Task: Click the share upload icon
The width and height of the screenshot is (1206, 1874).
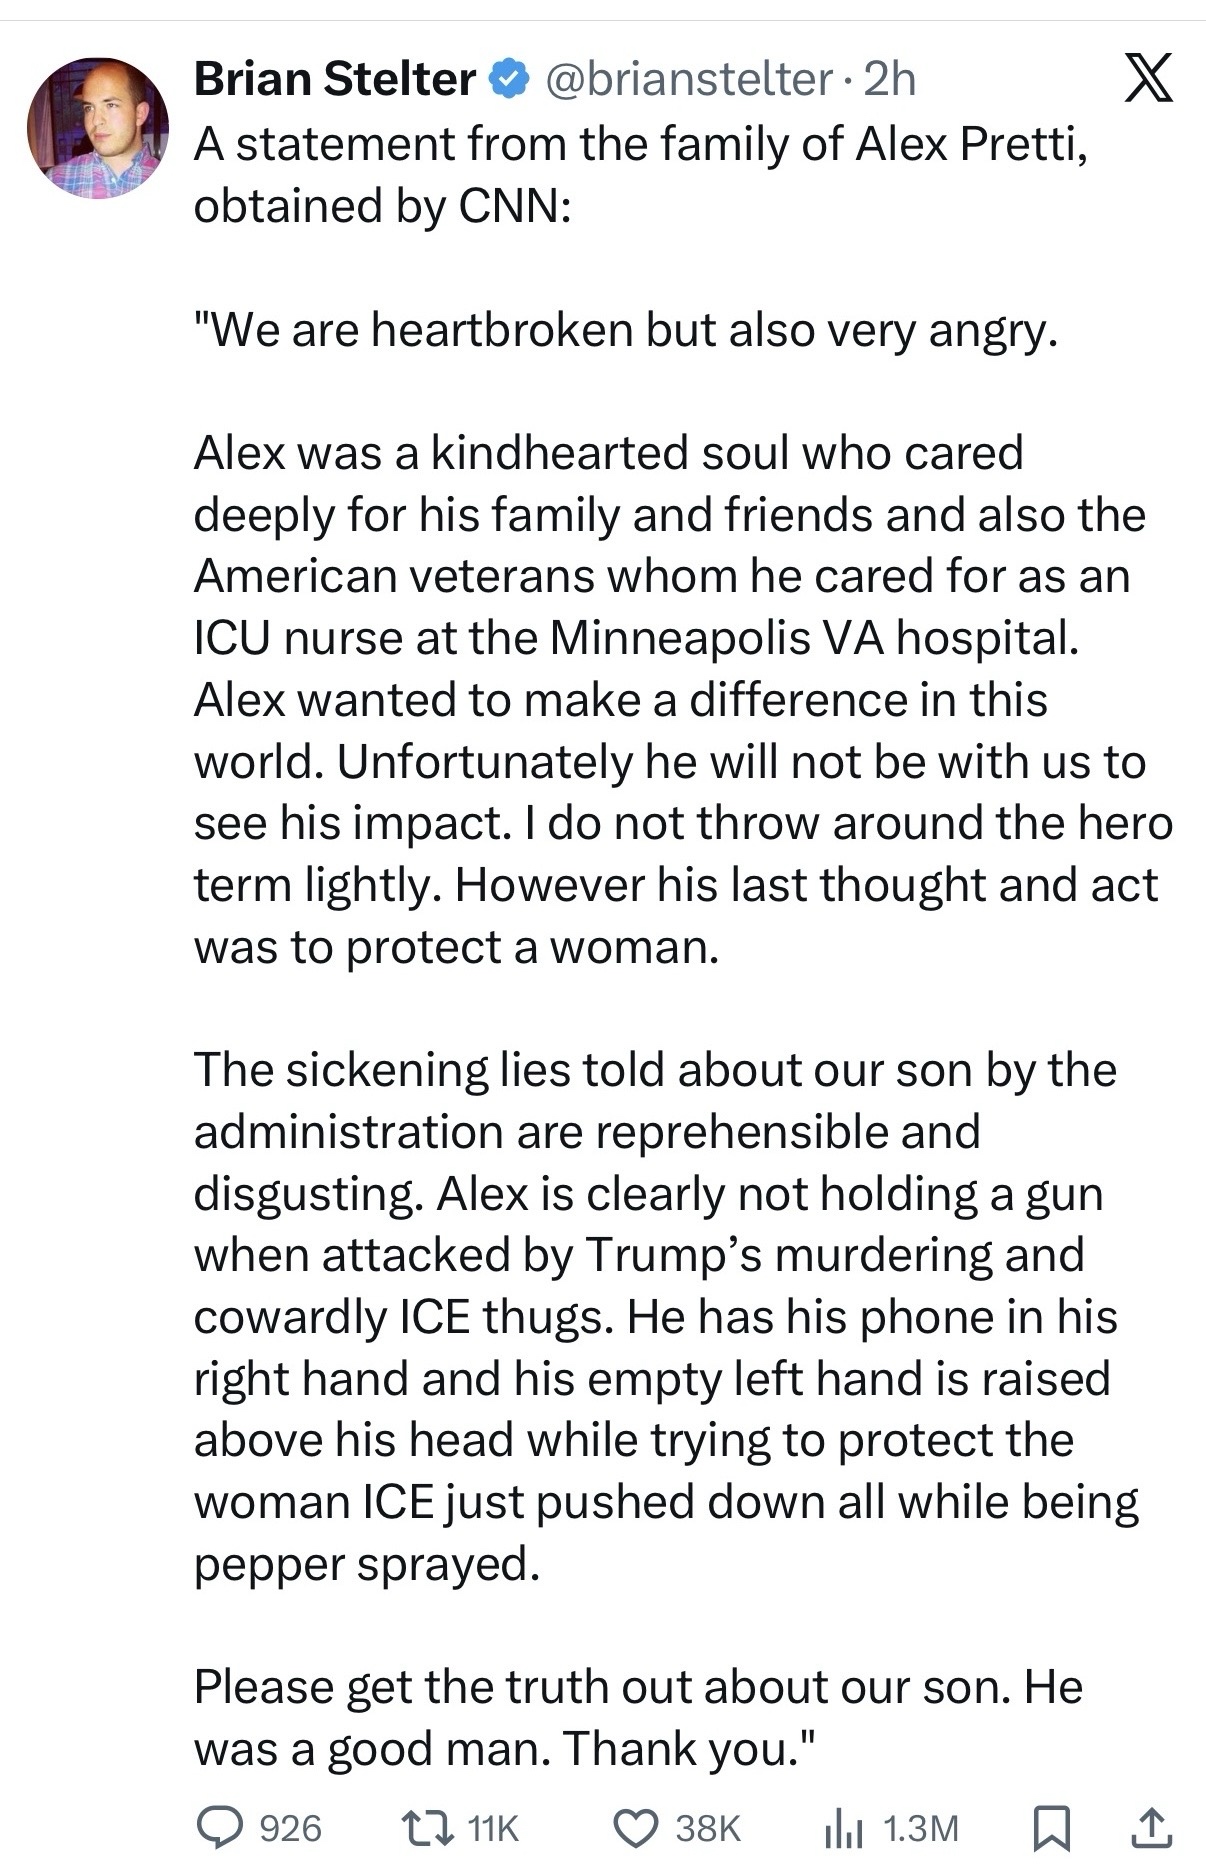Action: 1150,1828
